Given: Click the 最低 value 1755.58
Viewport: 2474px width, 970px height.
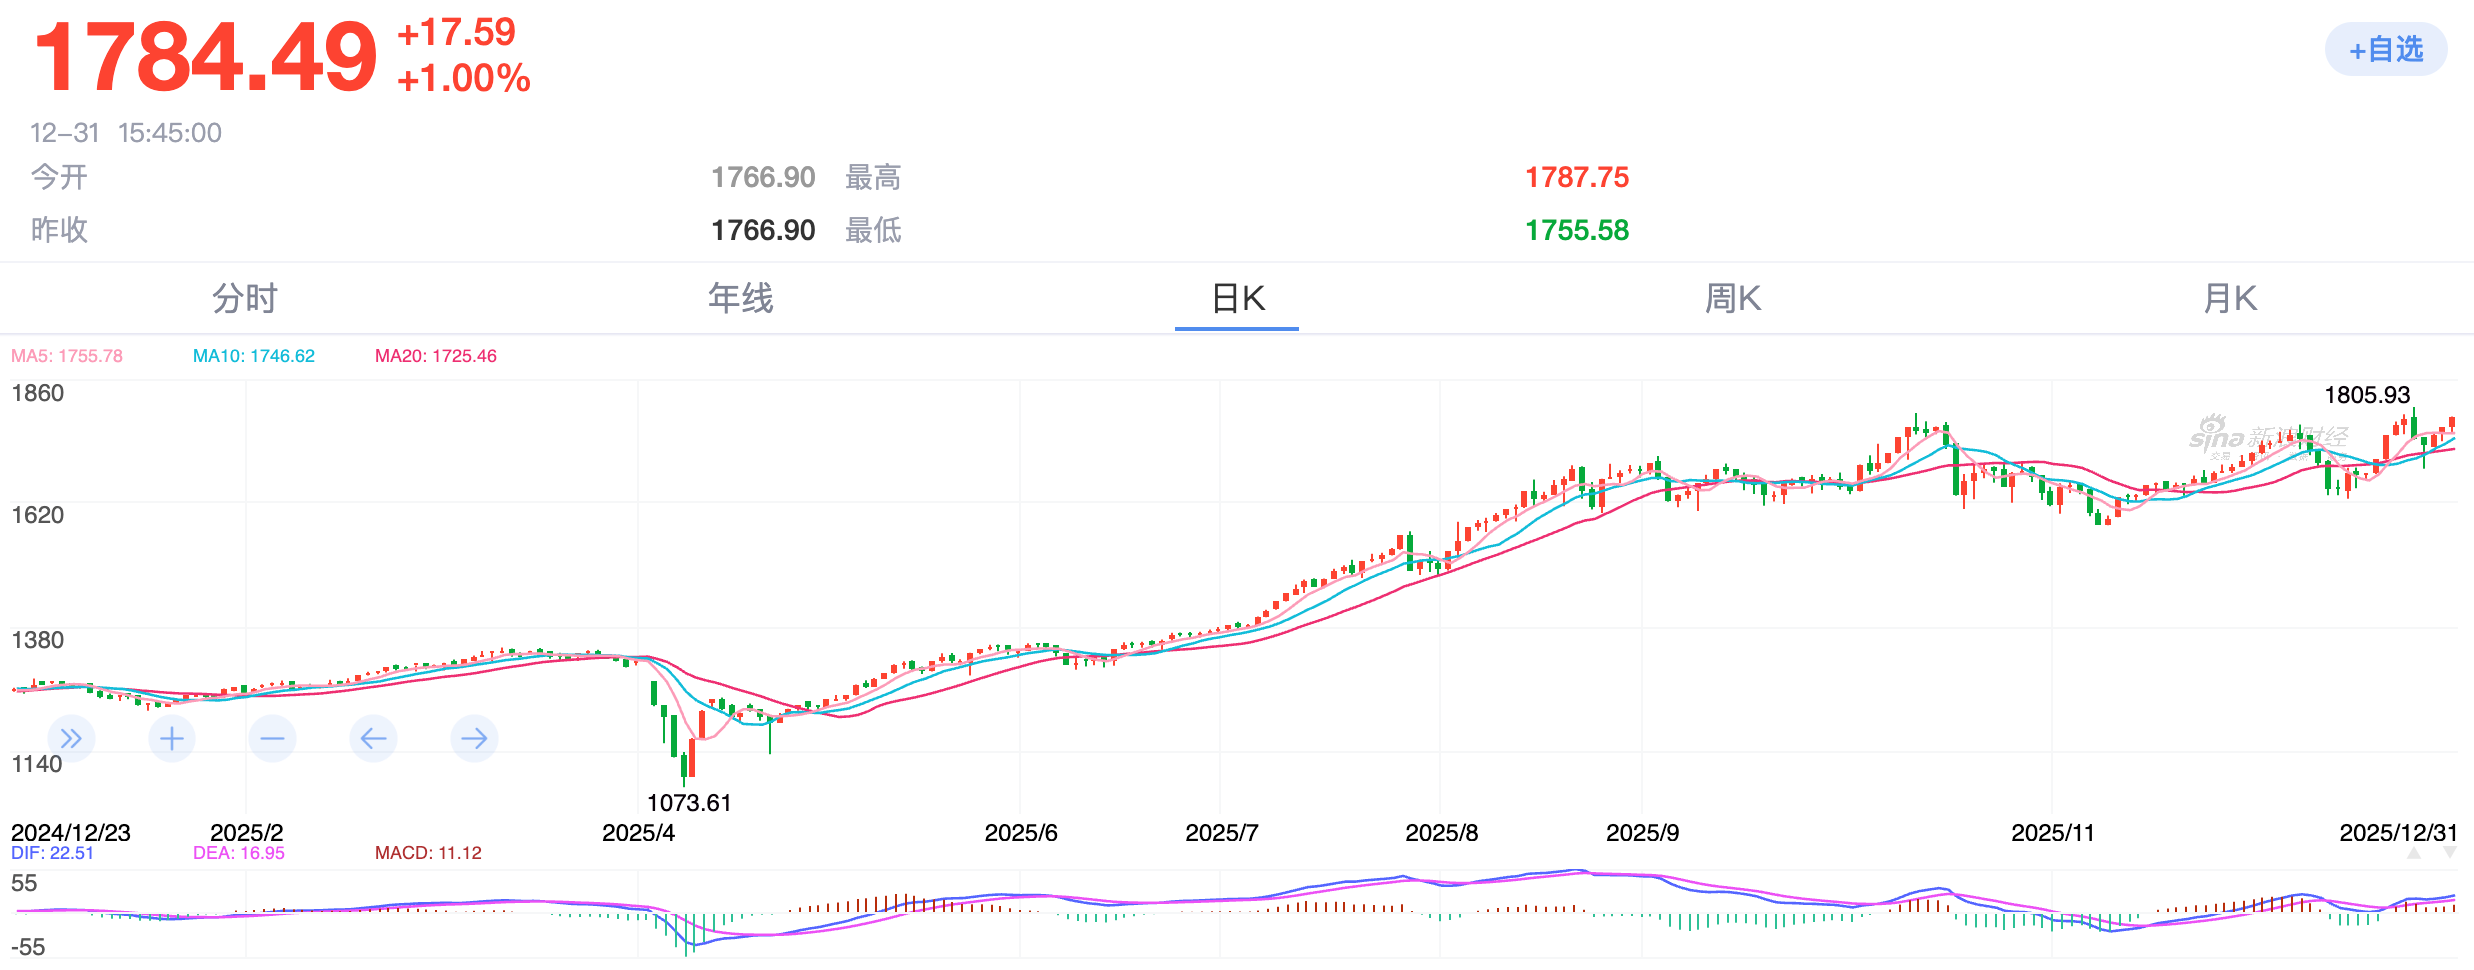Looking at the screenshot, I should 1577,231.
